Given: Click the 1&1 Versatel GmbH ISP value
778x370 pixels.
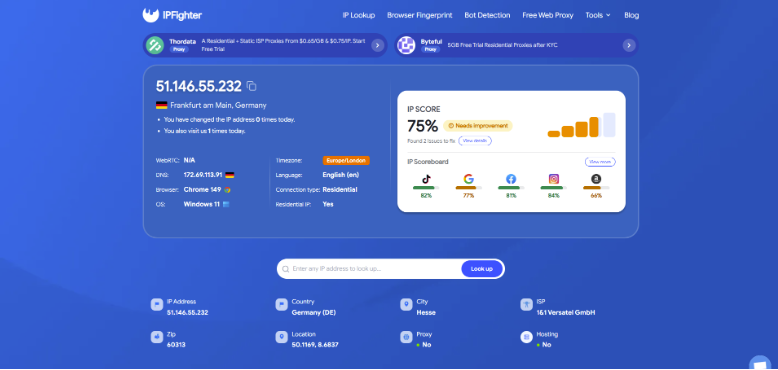Looking at the screenshot, I should point(566,313).
